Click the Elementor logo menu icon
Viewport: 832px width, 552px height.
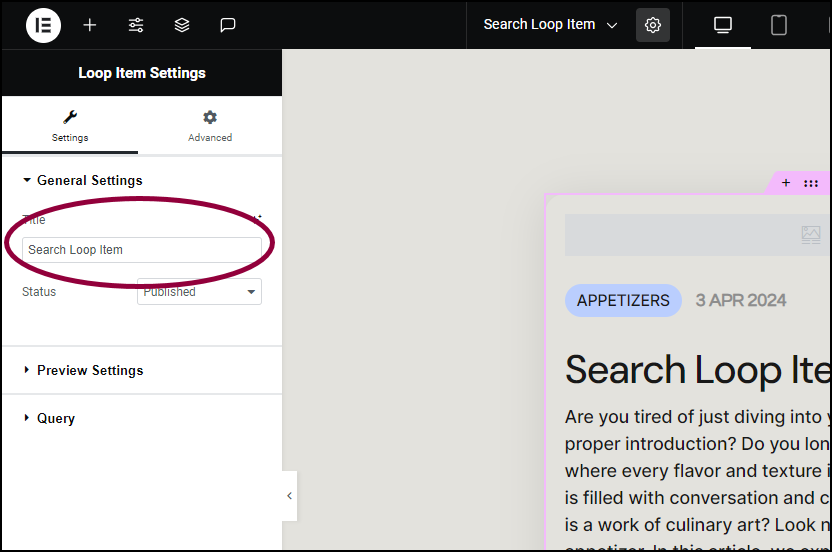click(x=44, y=25)
